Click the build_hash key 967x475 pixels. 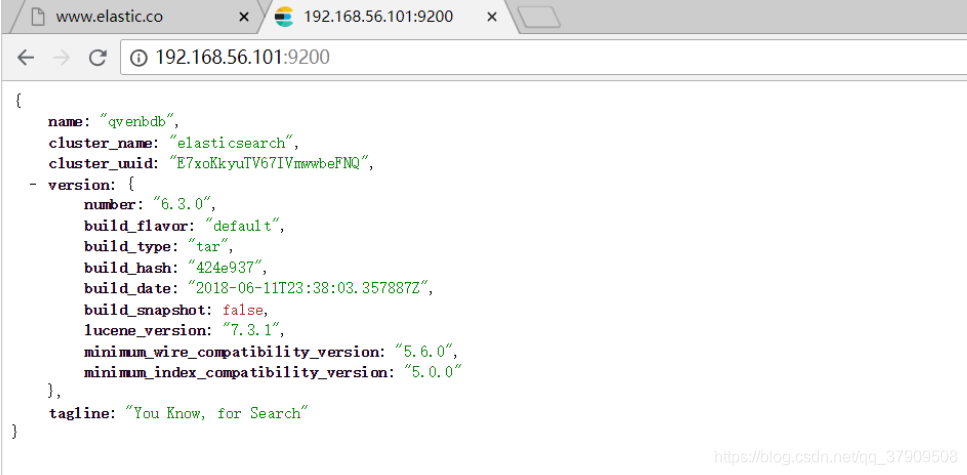(131, 268)
